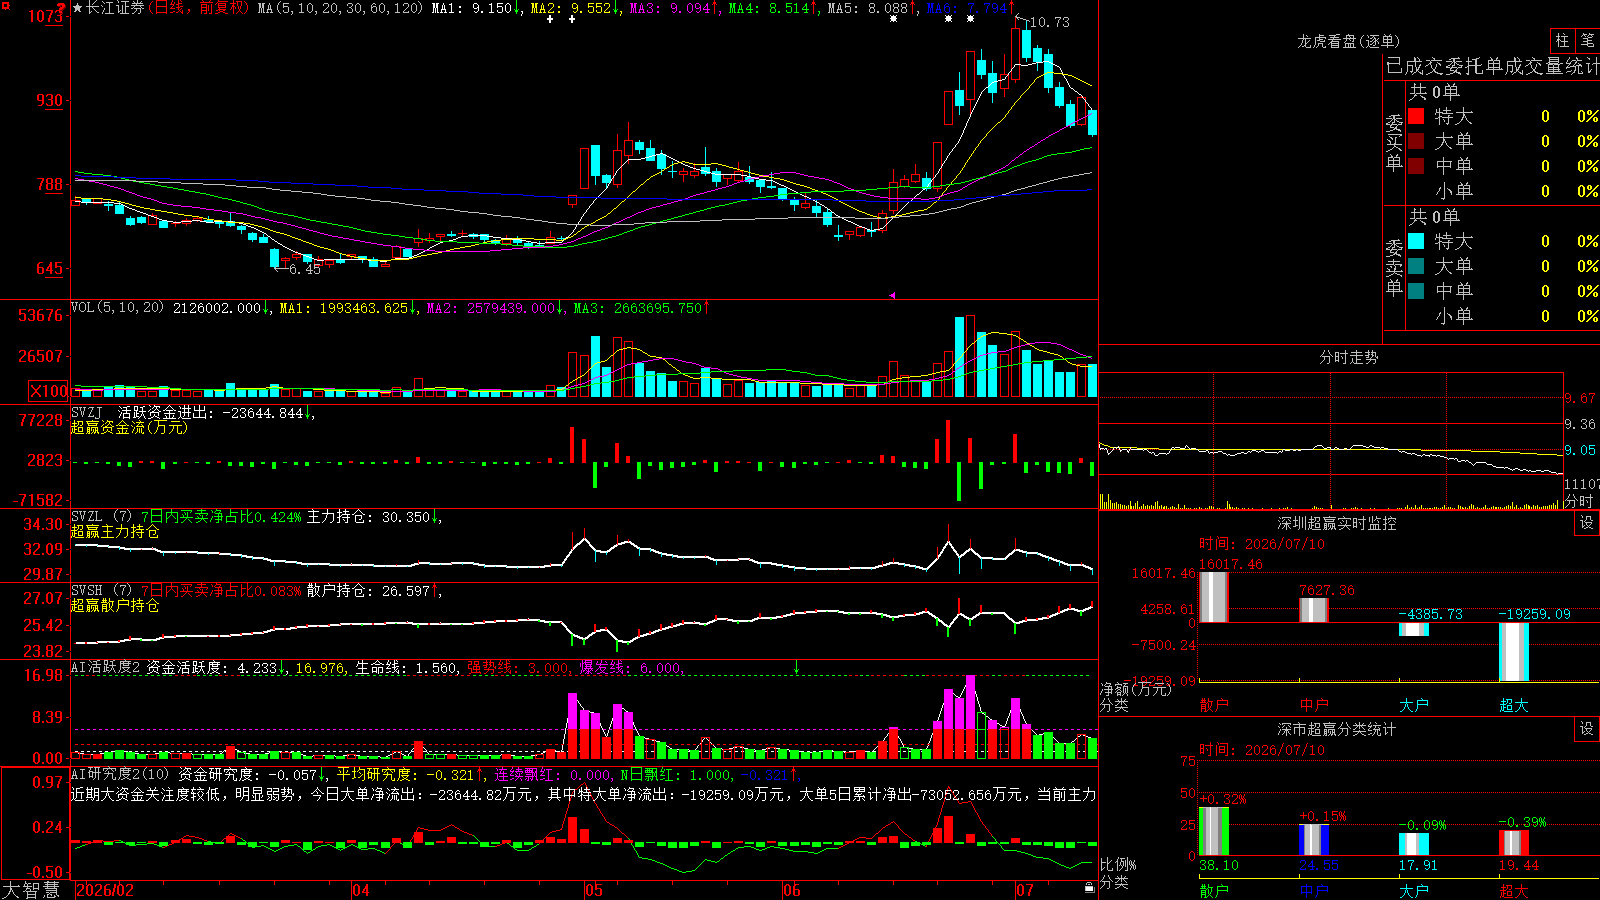Switch 龙虎看盘 view to 柱 mode

(1562, 40)
